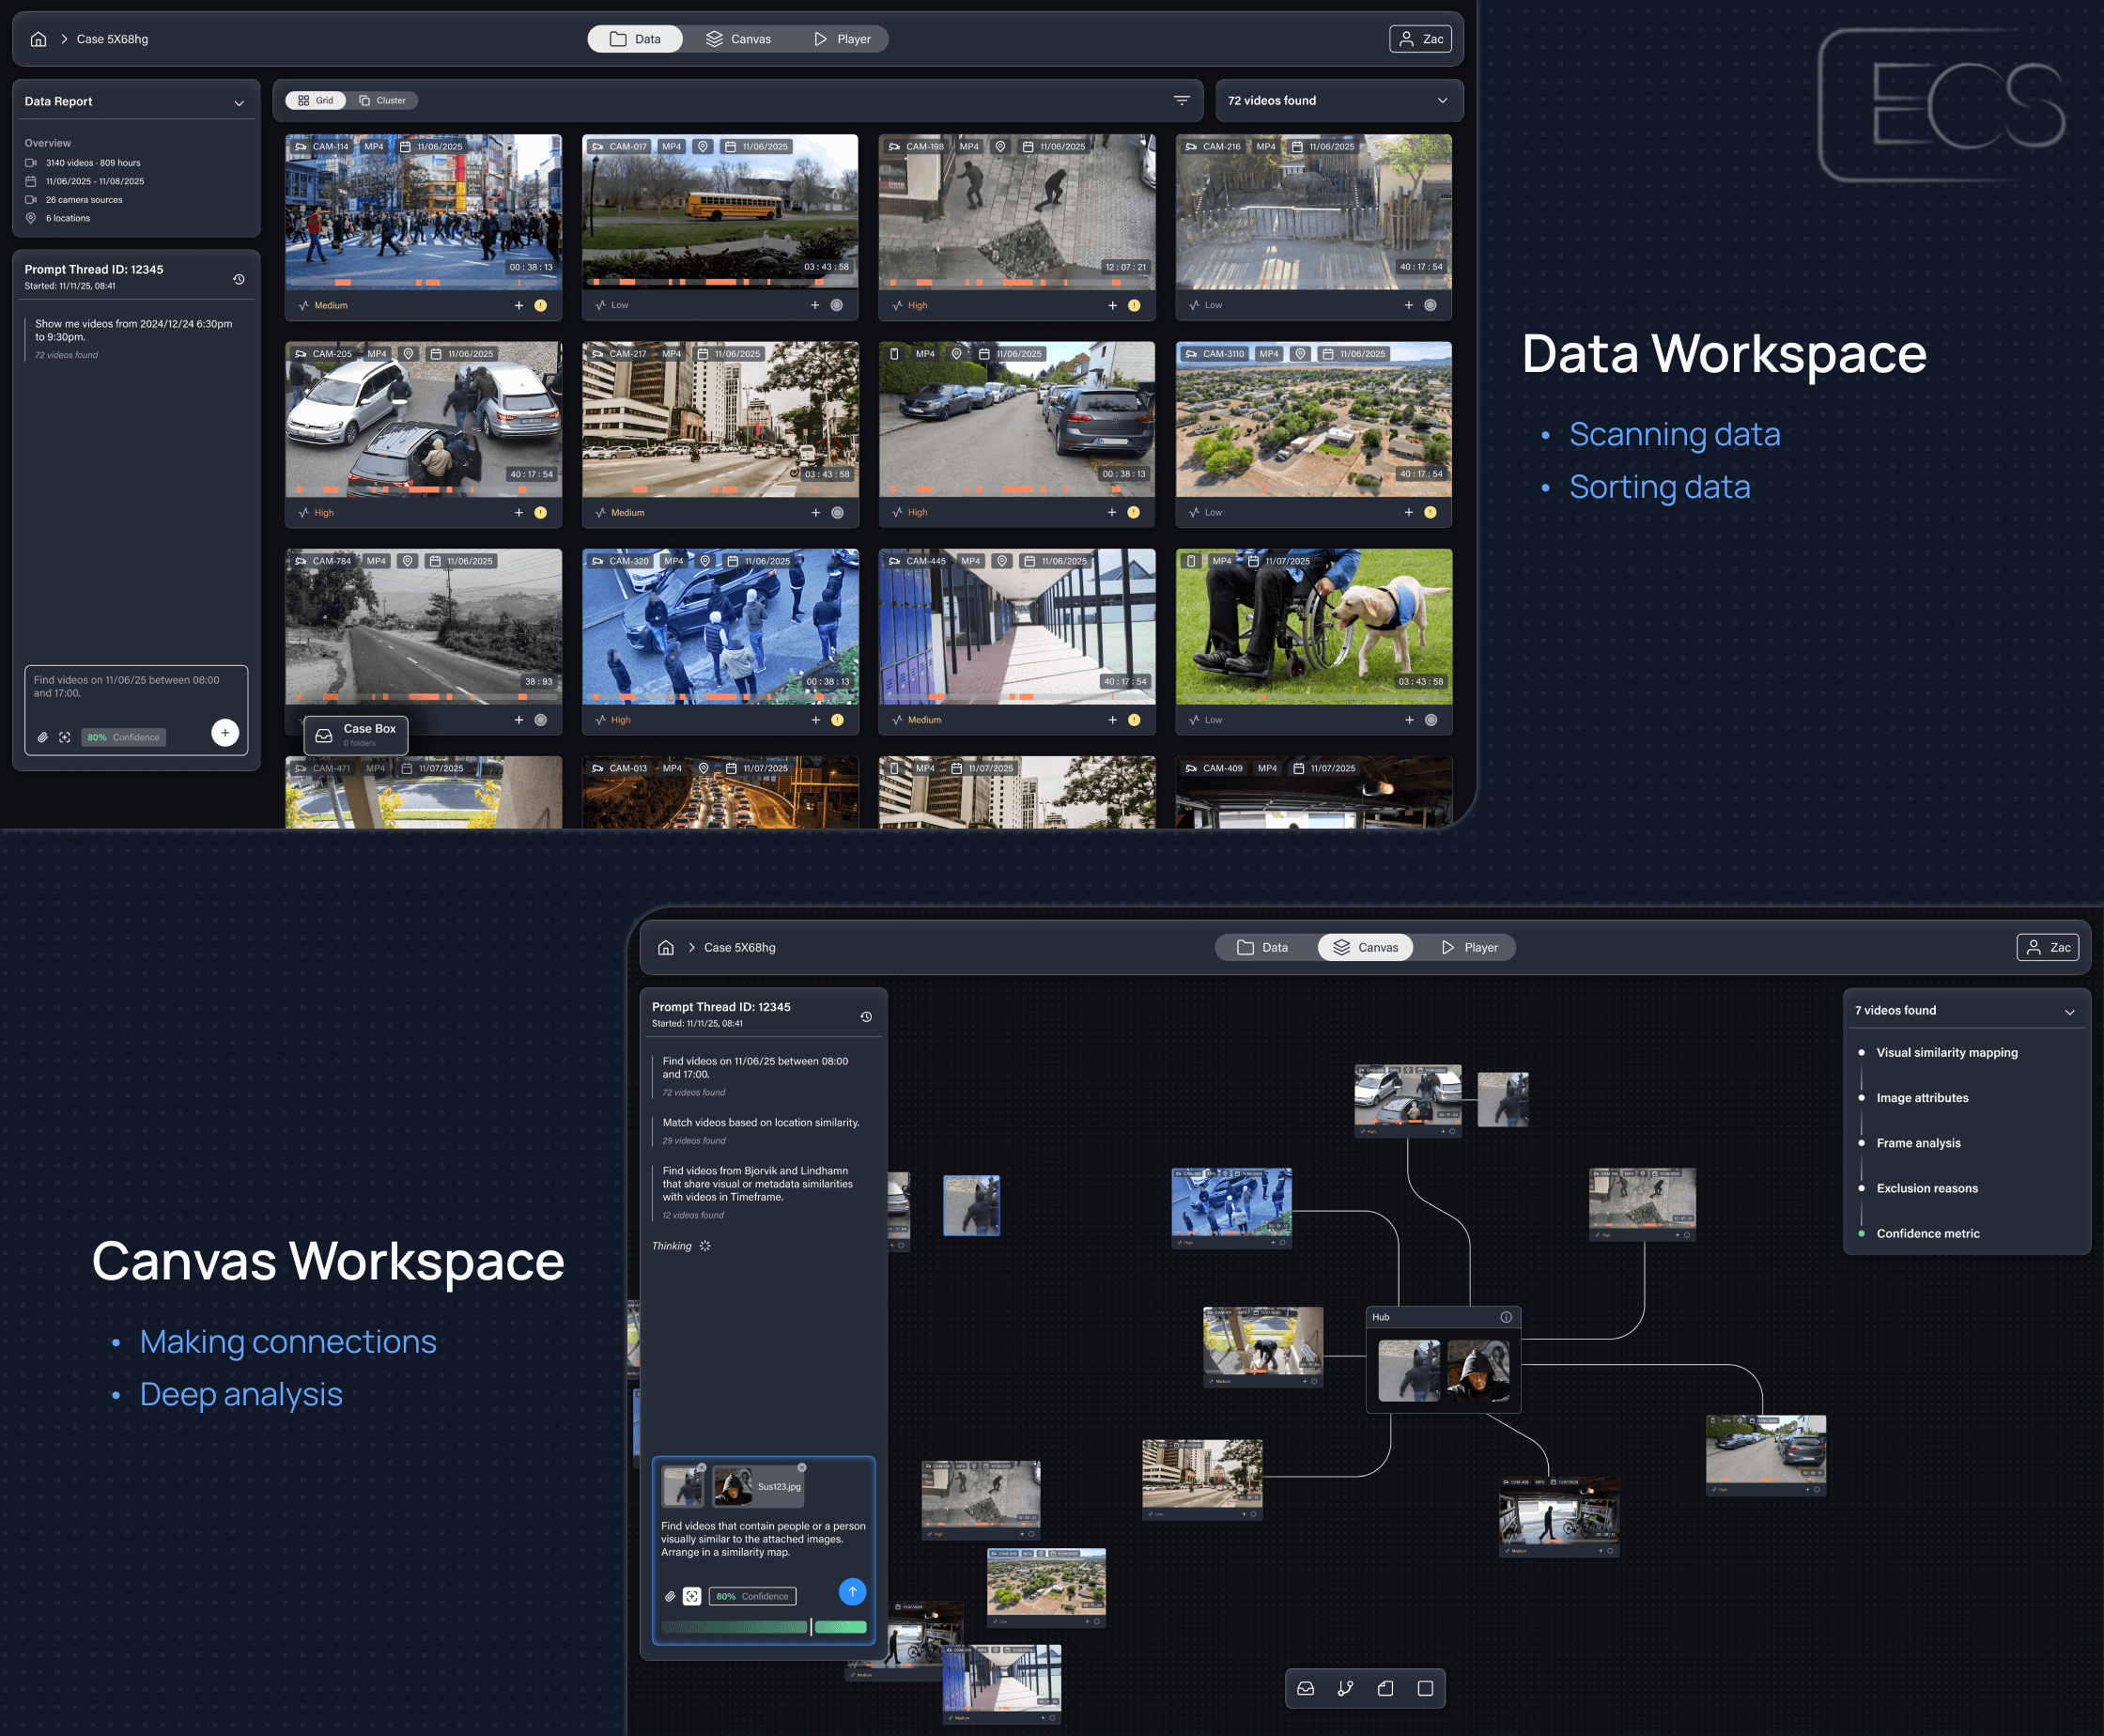
Task: Open the Canvas tab in the top navigation
Action: 738,39
